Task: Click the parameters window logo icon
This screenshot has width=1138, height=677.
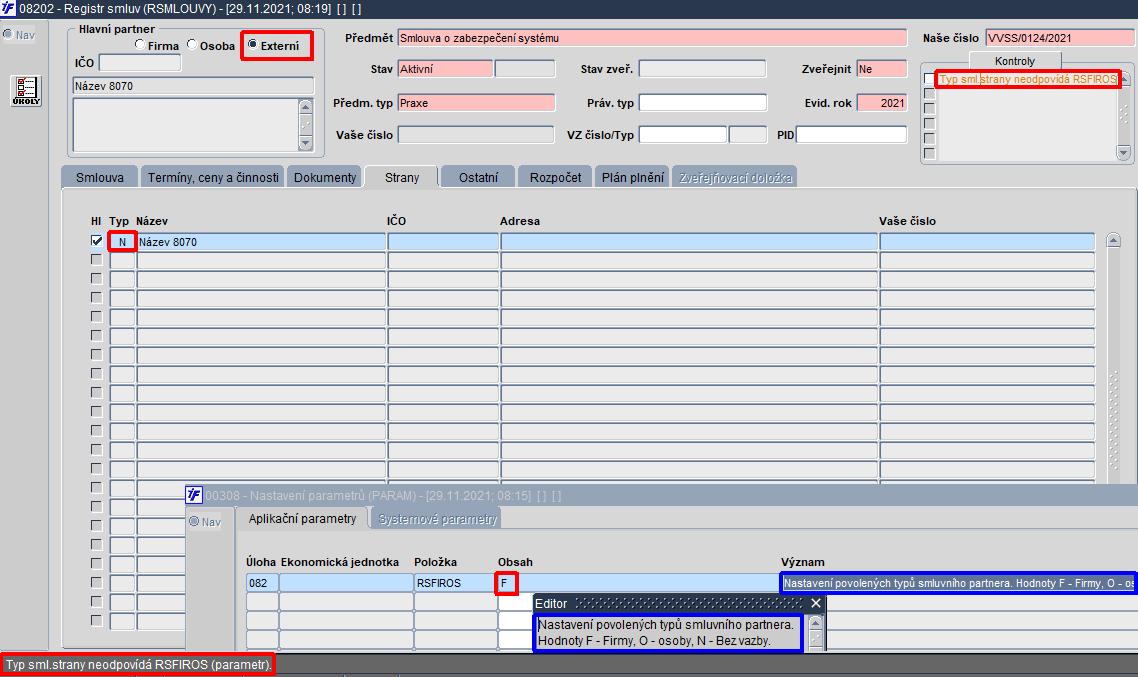Action: tap(194, 495)
